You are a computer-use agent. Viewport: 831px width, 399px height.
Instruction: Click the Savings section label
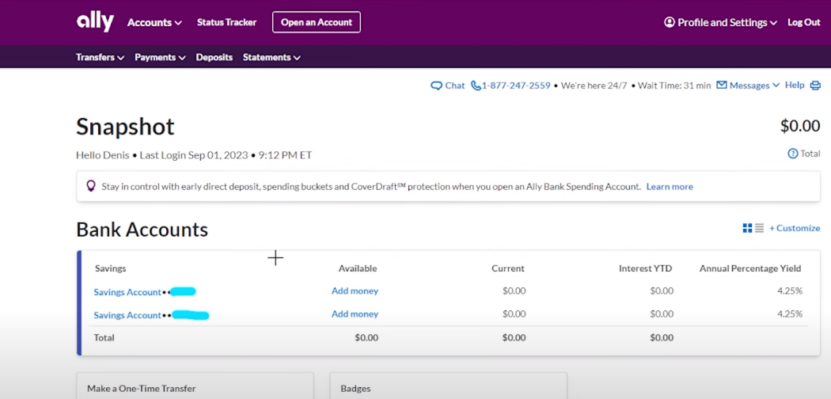pos(110,269)
